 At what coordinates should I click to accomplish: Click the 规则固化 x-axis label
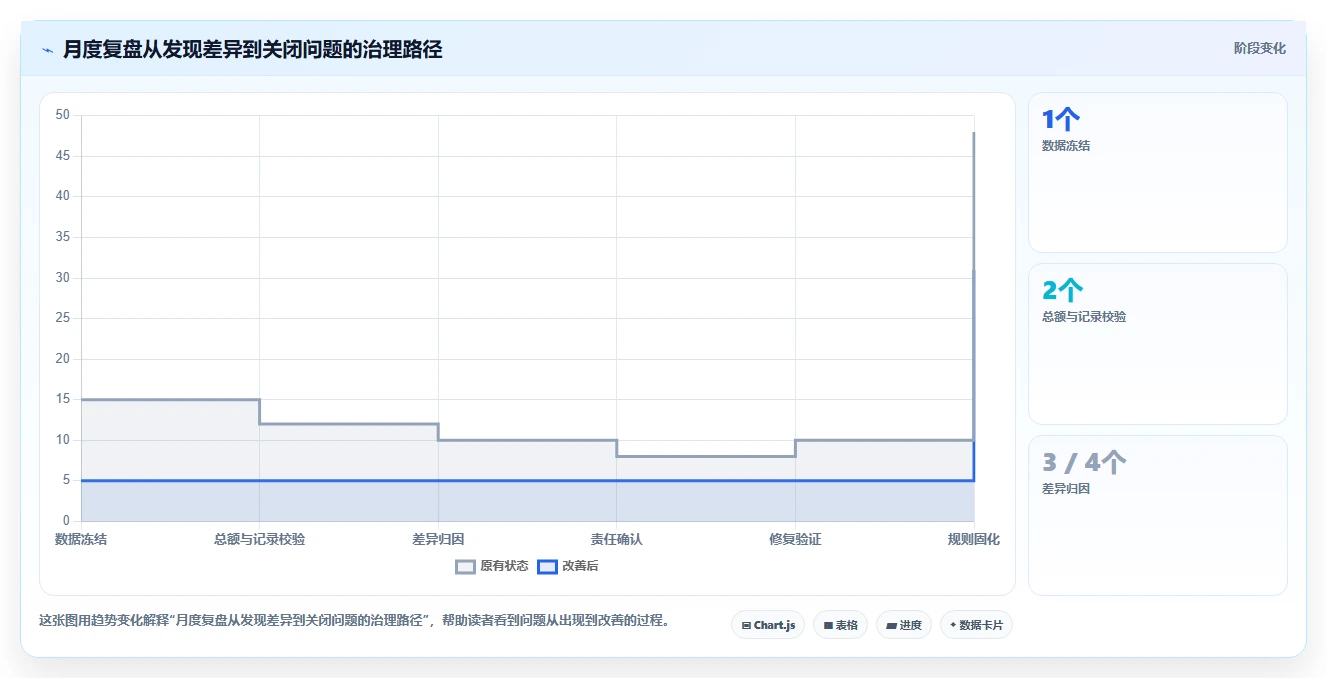973,539
